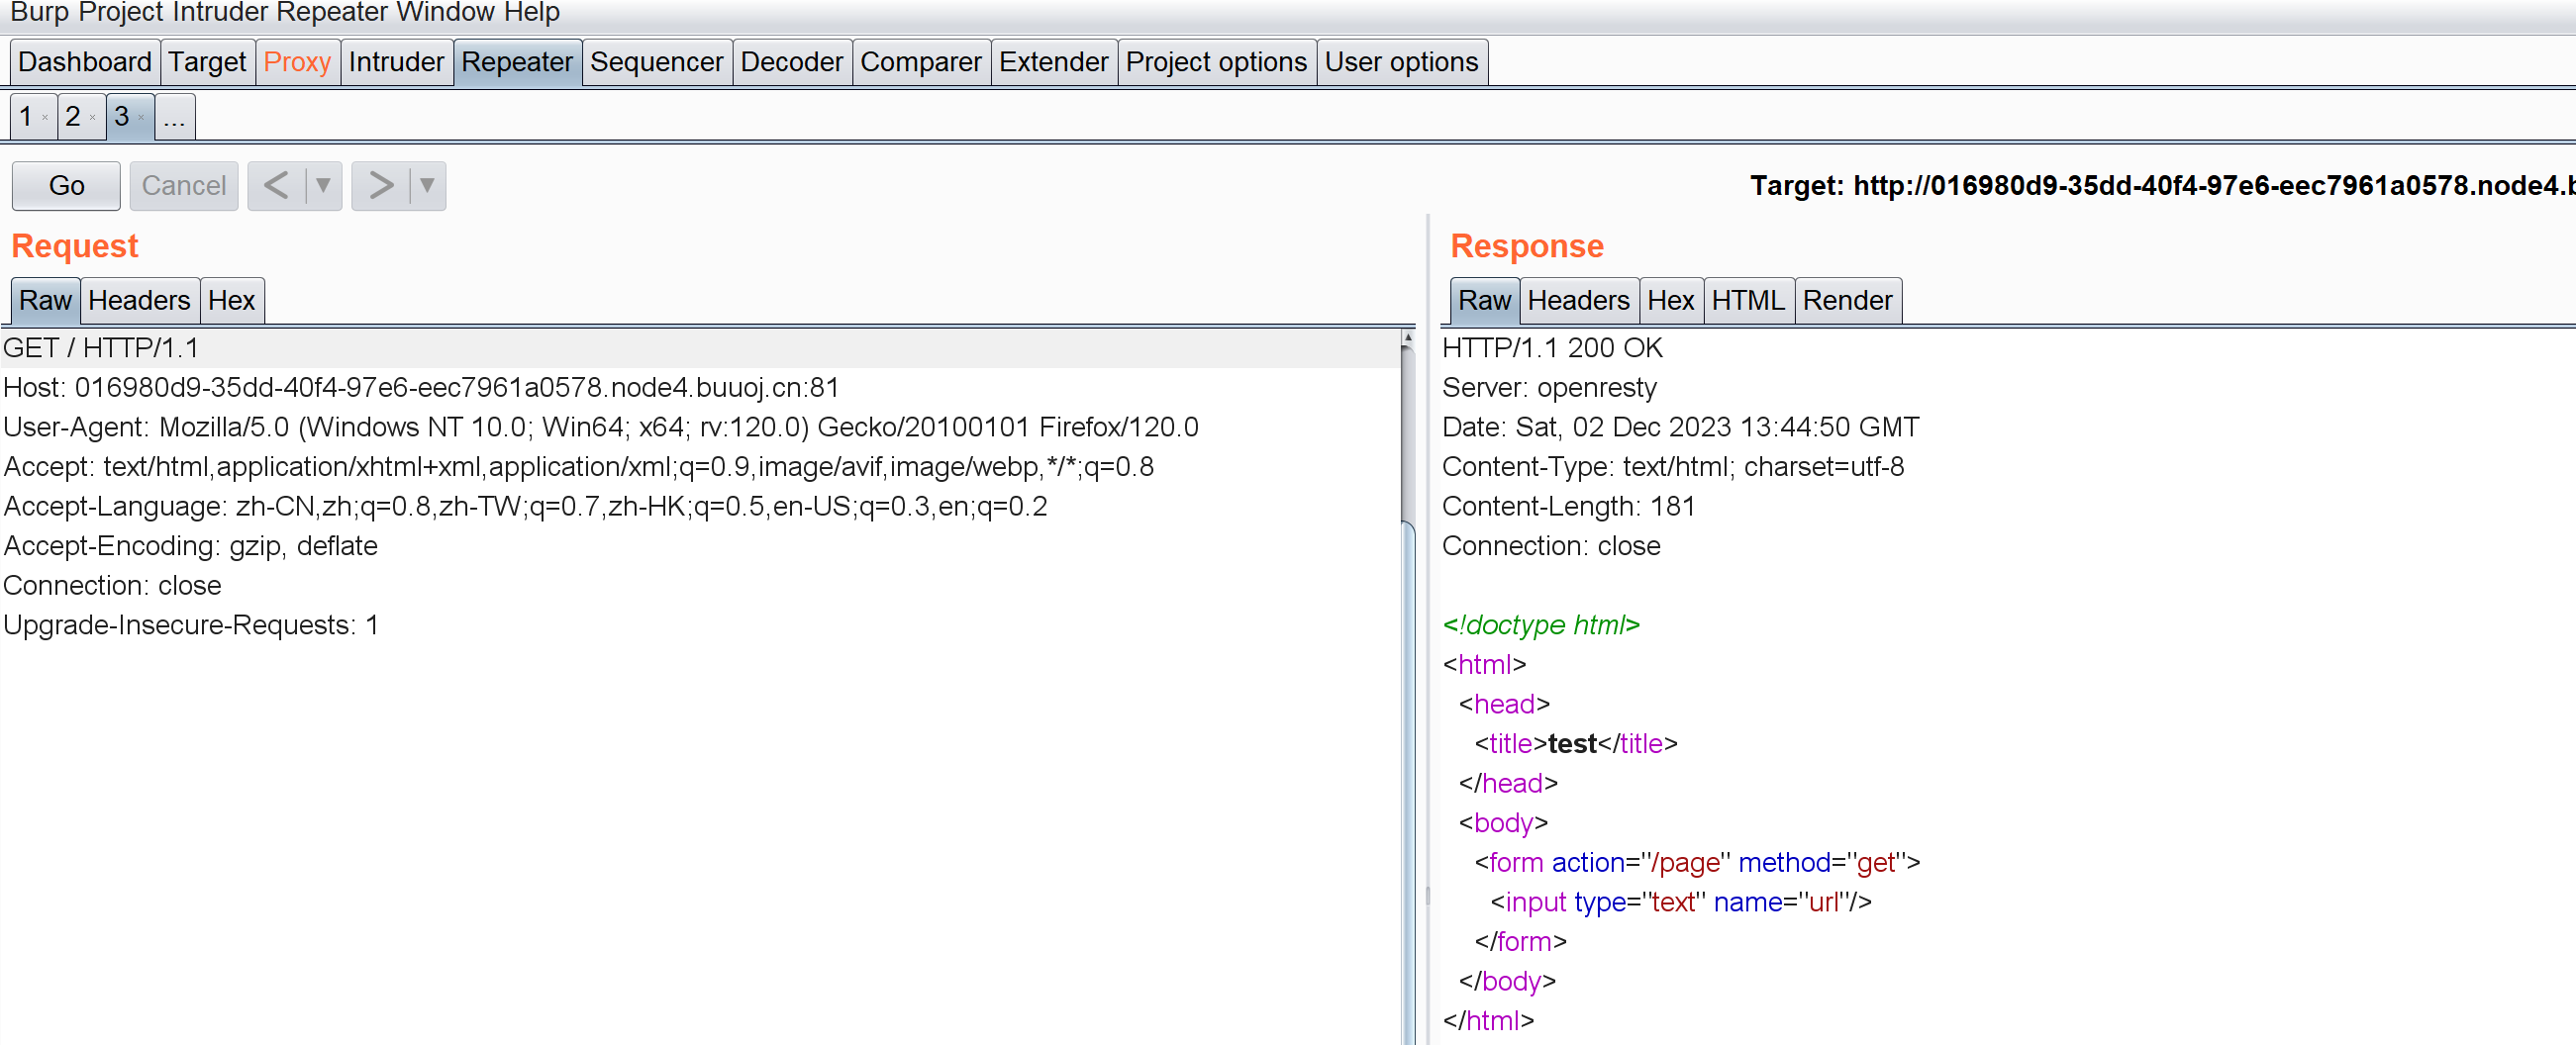Click the Host header line in request
2576x1045 pixels.
(421, 388)
